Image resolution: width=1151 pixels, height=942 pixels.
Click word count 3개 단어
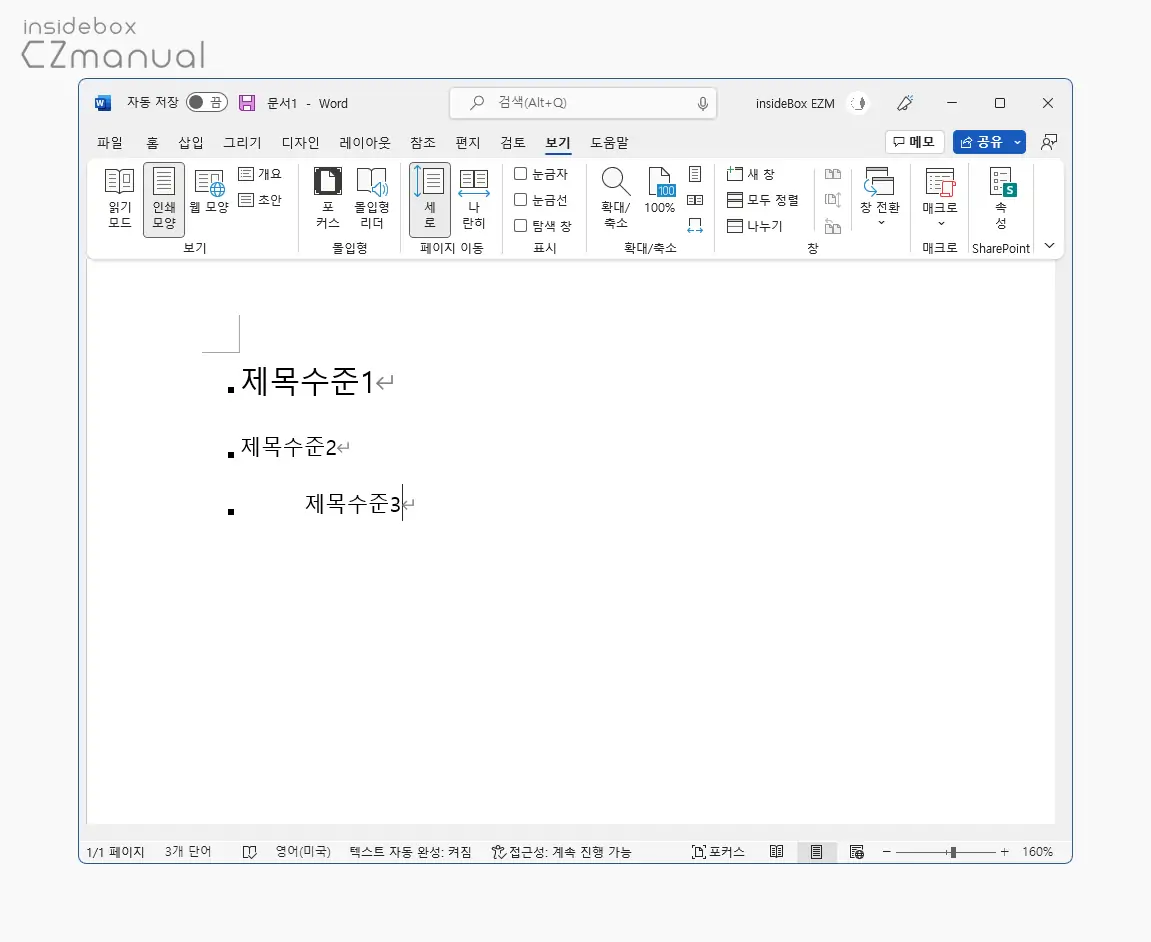(188, 852)
